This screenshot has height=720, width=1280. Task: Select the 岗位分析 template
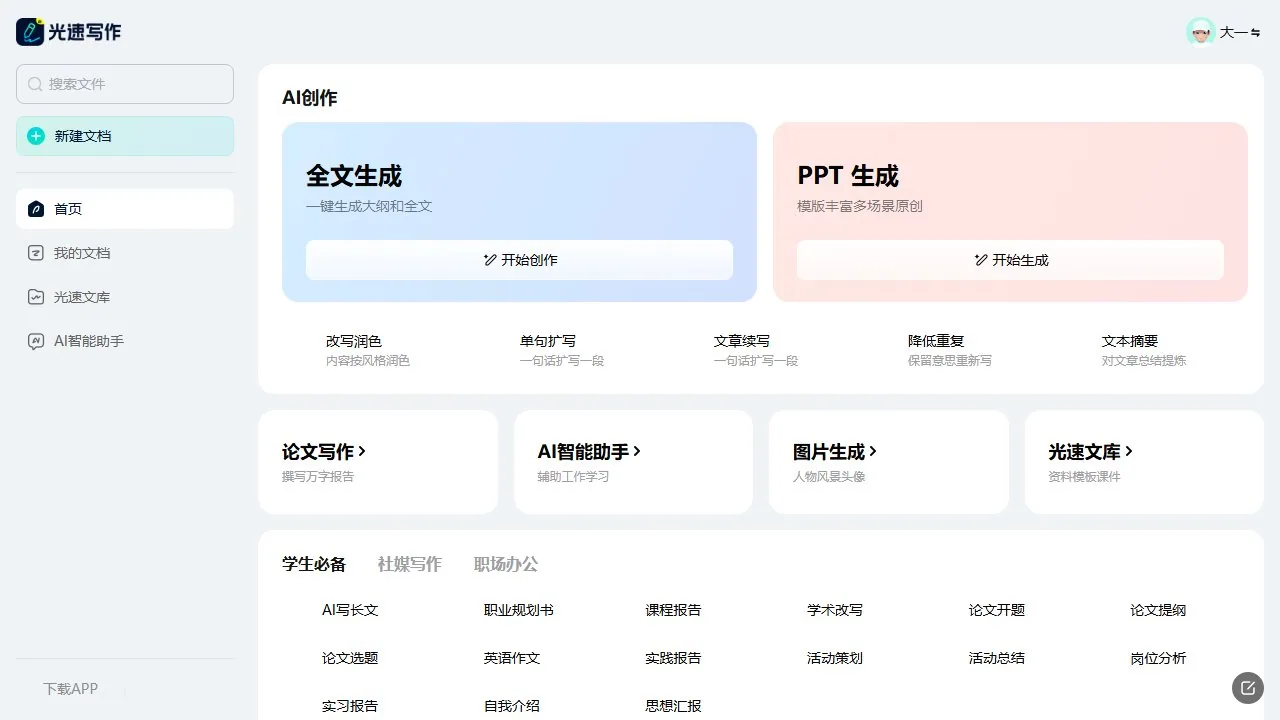[1158, 658]
